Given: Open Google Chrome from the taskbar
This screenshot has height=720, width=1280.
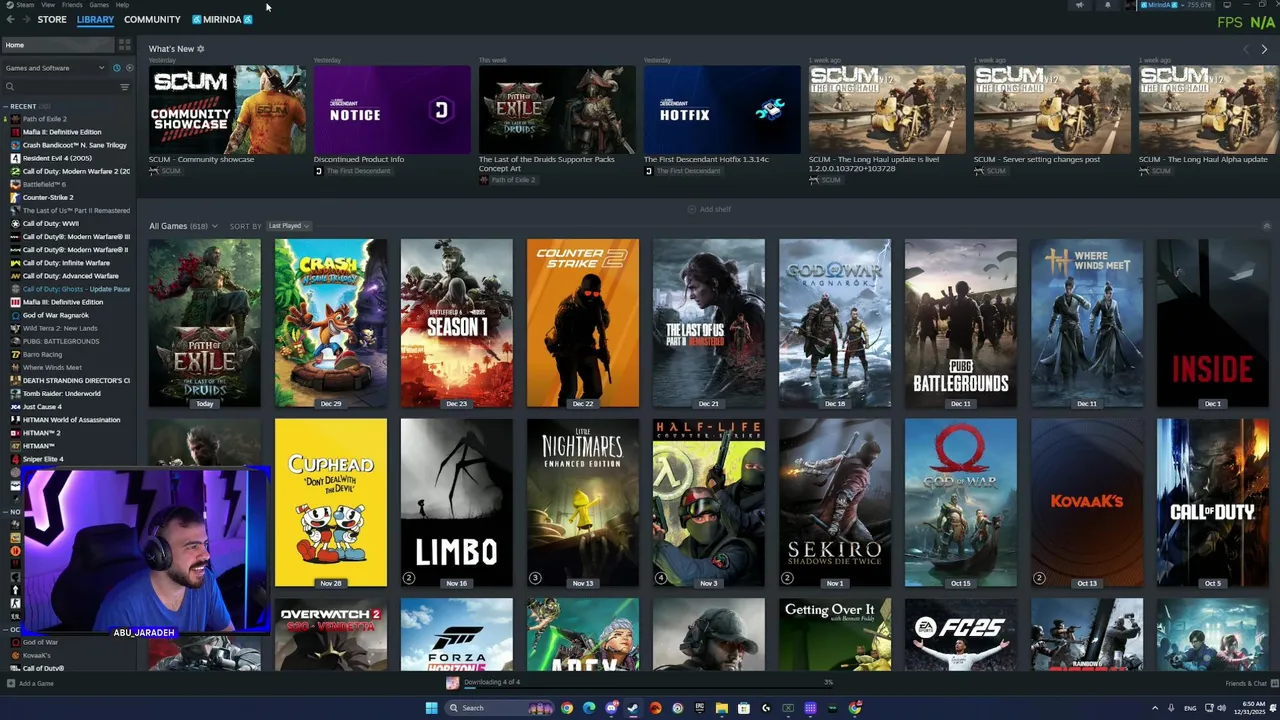Looking at the screenshot, I should tap(567, 708).
